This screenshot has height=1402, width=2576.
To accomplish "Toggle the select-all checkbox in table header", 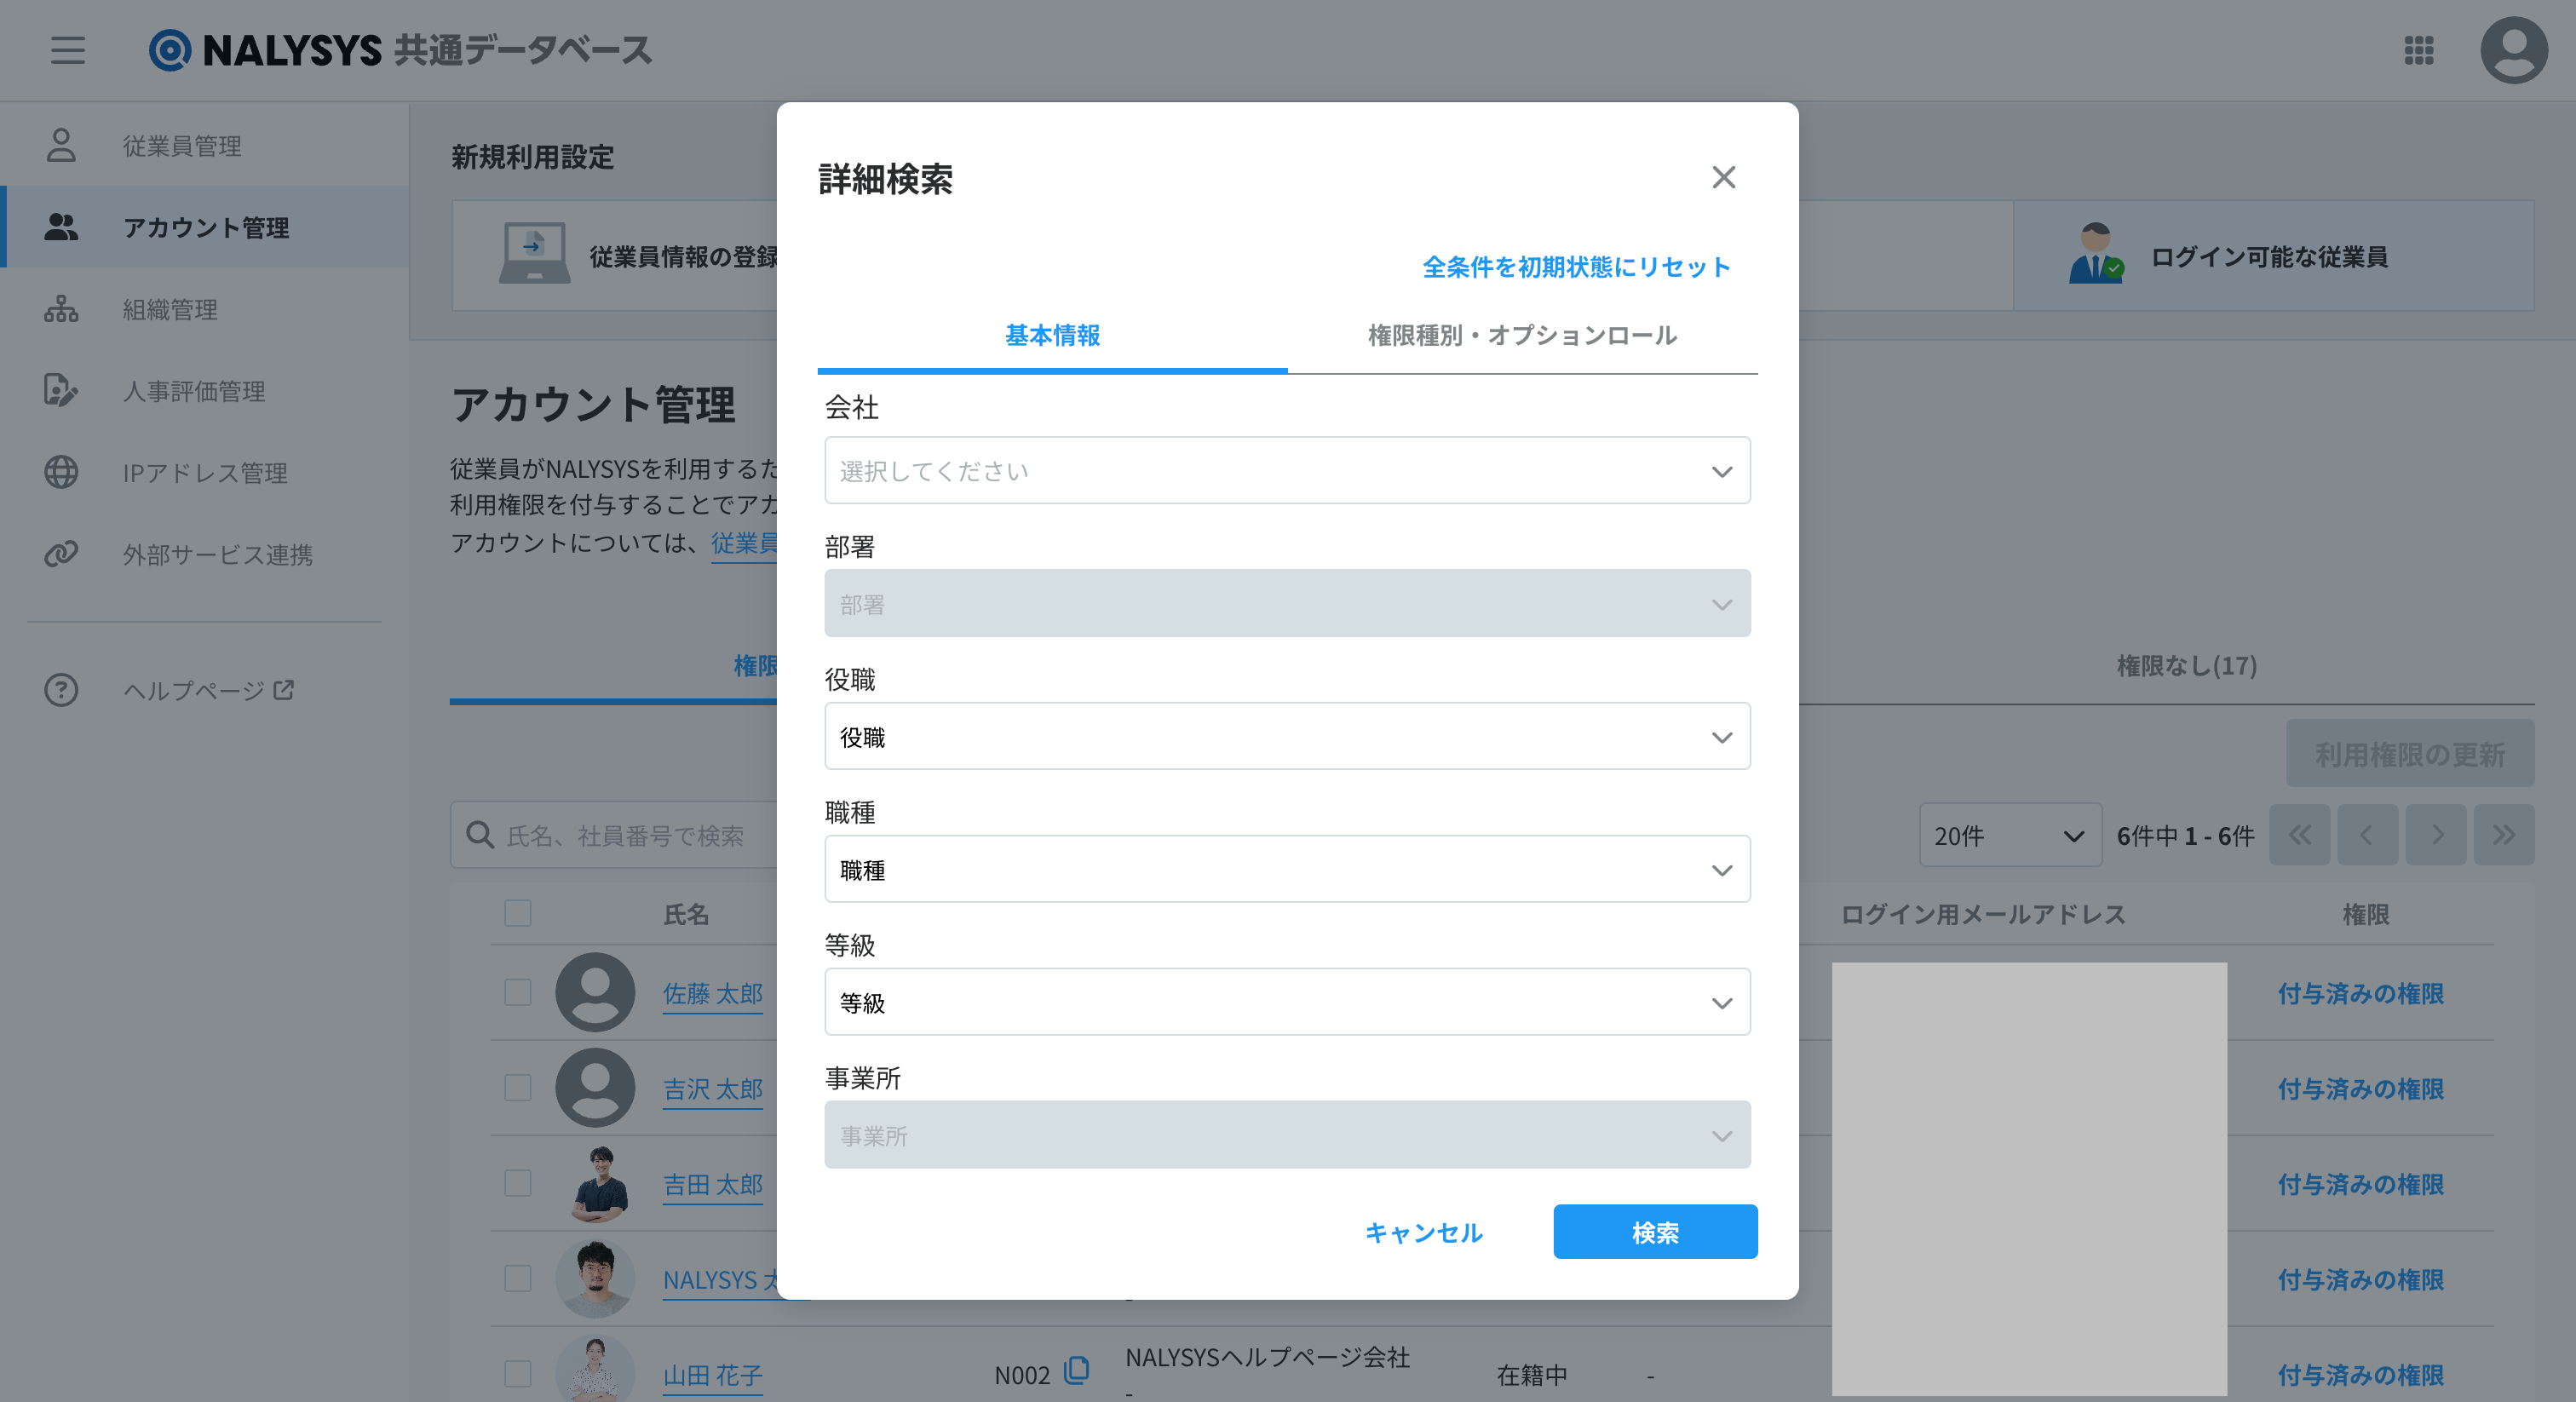I will tap(518, 913).
